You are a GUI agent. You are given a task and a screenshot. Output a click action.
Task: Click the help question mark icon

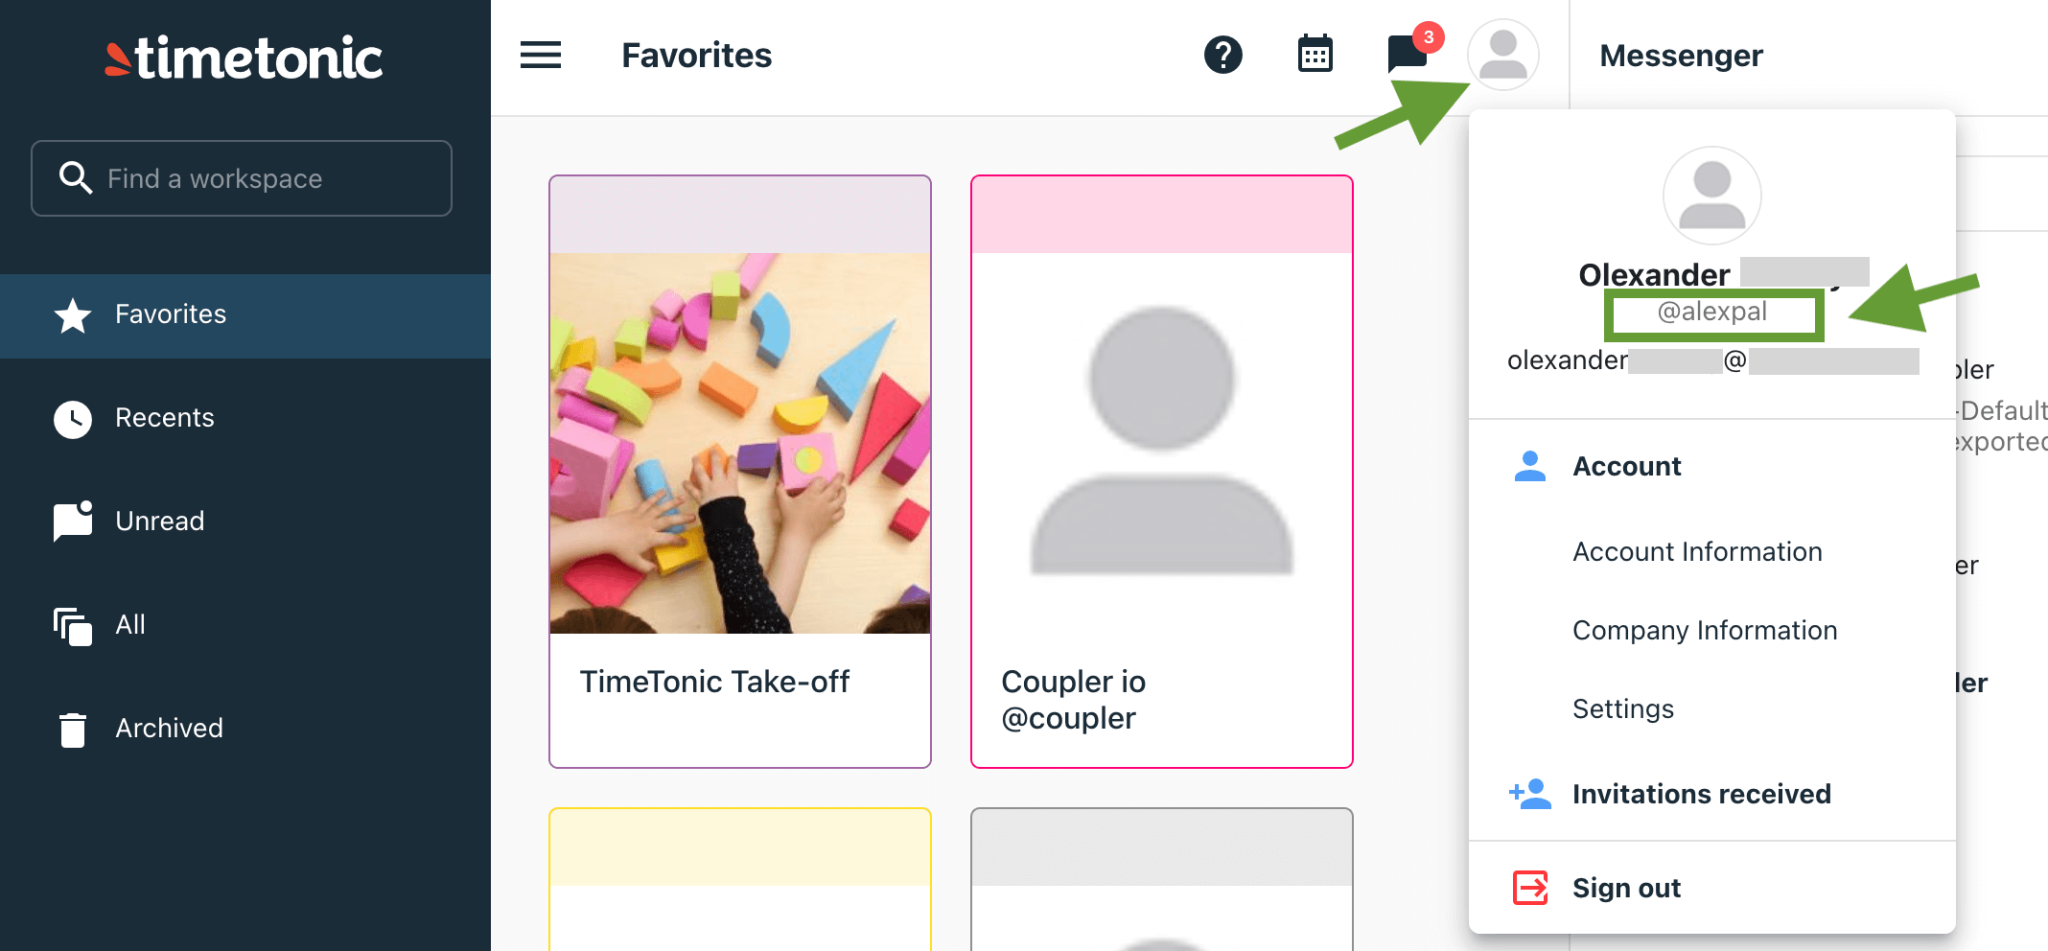1222,55
